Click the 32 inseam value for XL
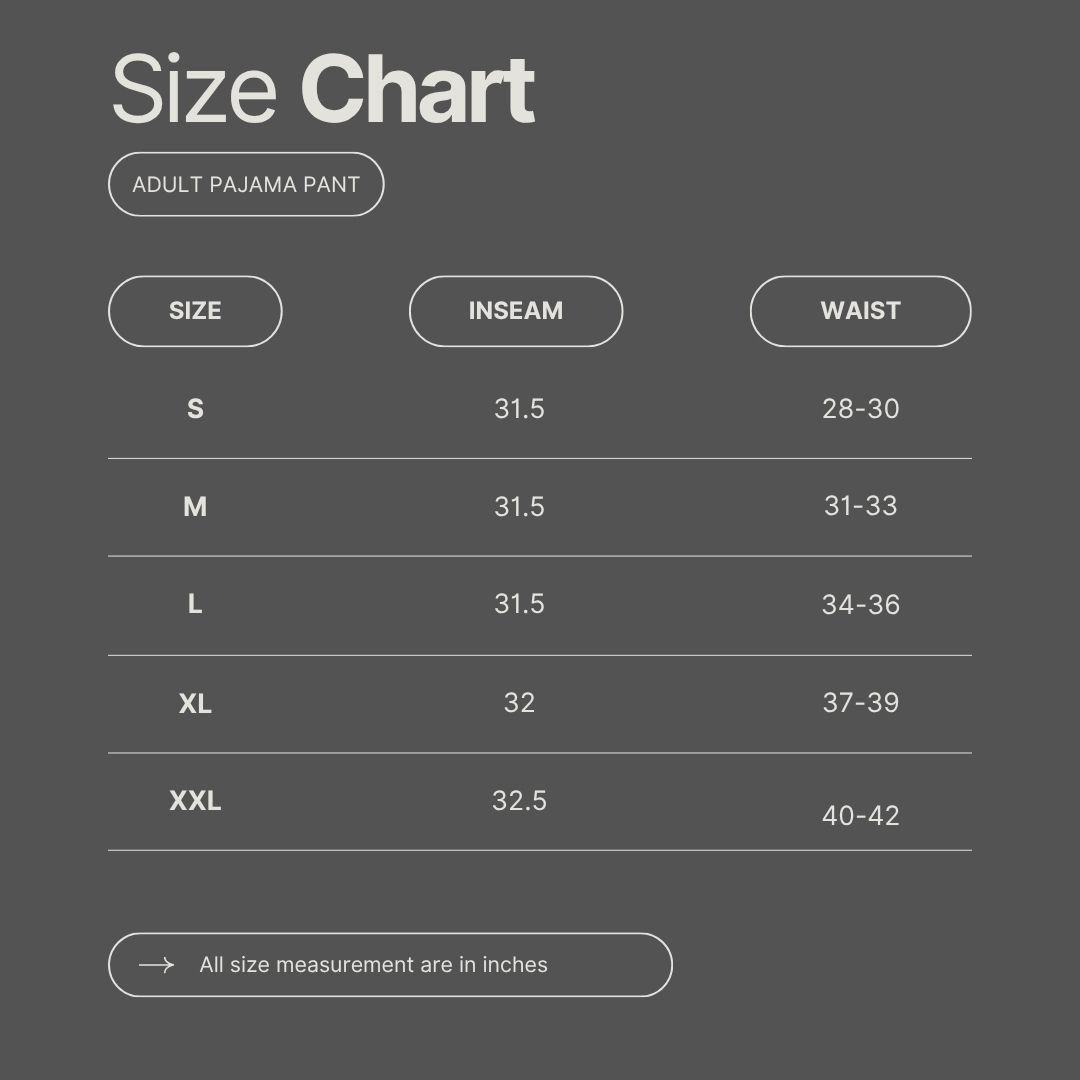This screenshot has width=1080, height=1080. [519, 703]
